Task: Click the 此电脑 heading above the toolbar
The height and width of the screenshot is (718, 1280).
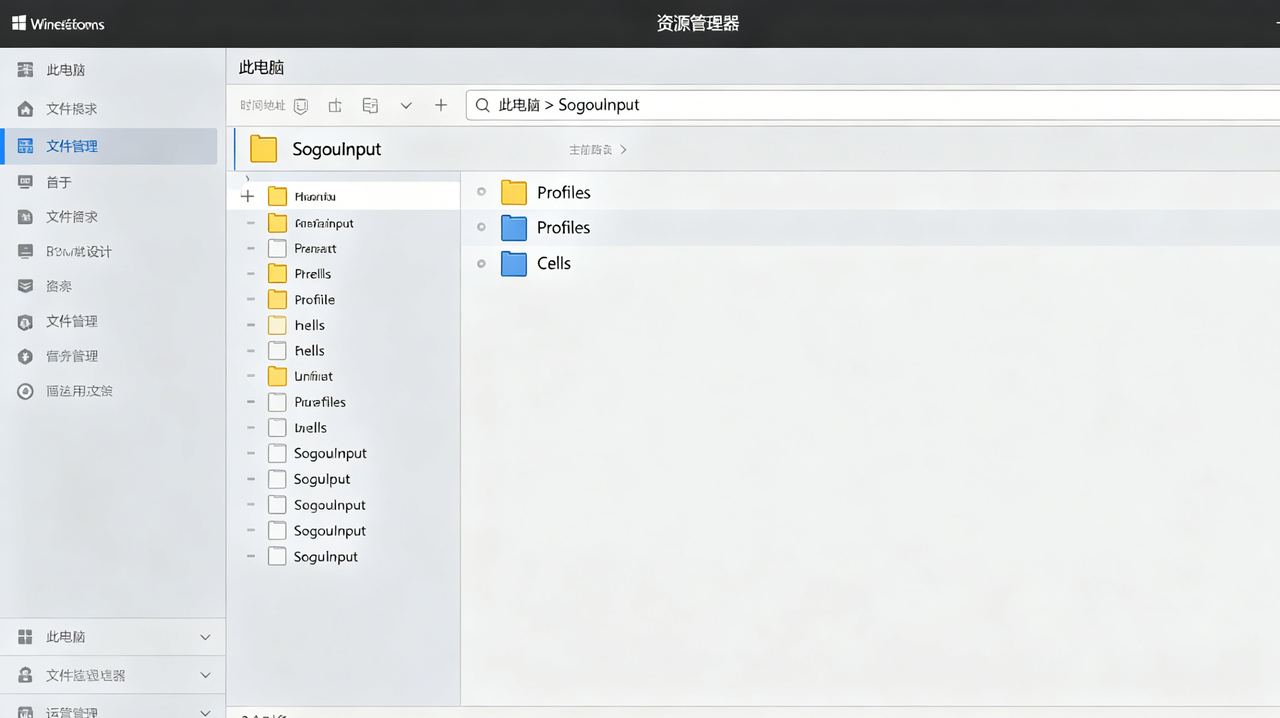Action: tap(261, 68)
